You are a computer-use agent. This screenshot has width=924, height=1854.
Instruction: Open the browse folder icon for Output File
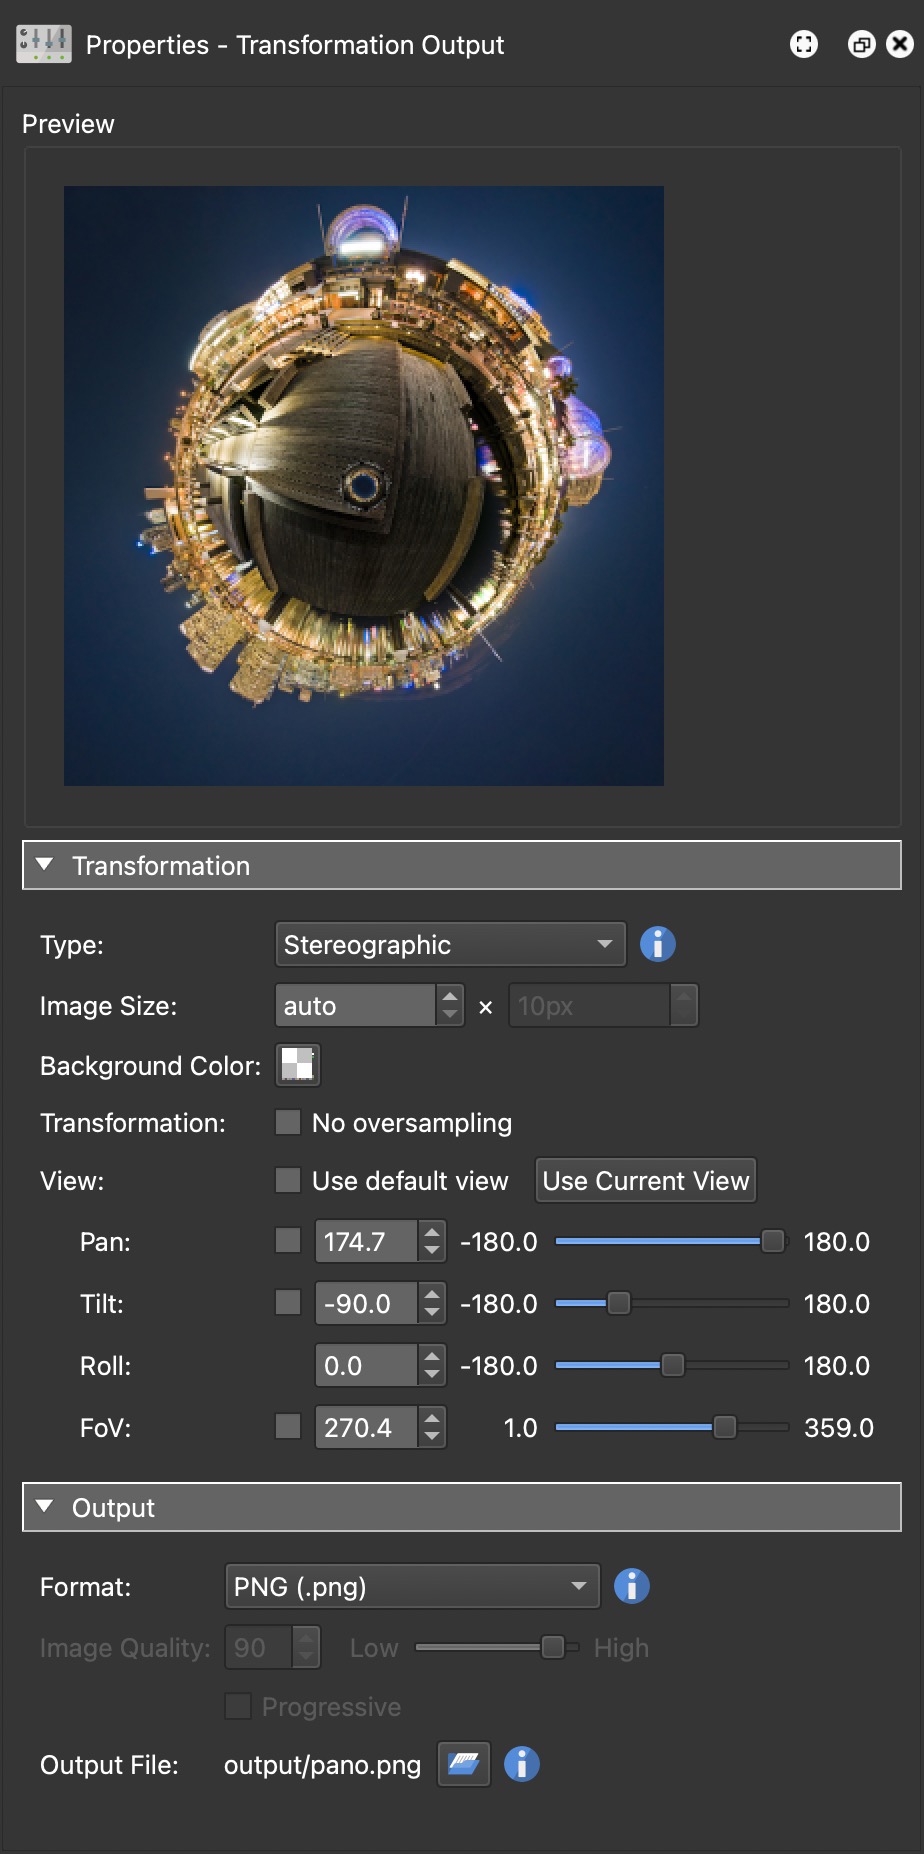464,1764
